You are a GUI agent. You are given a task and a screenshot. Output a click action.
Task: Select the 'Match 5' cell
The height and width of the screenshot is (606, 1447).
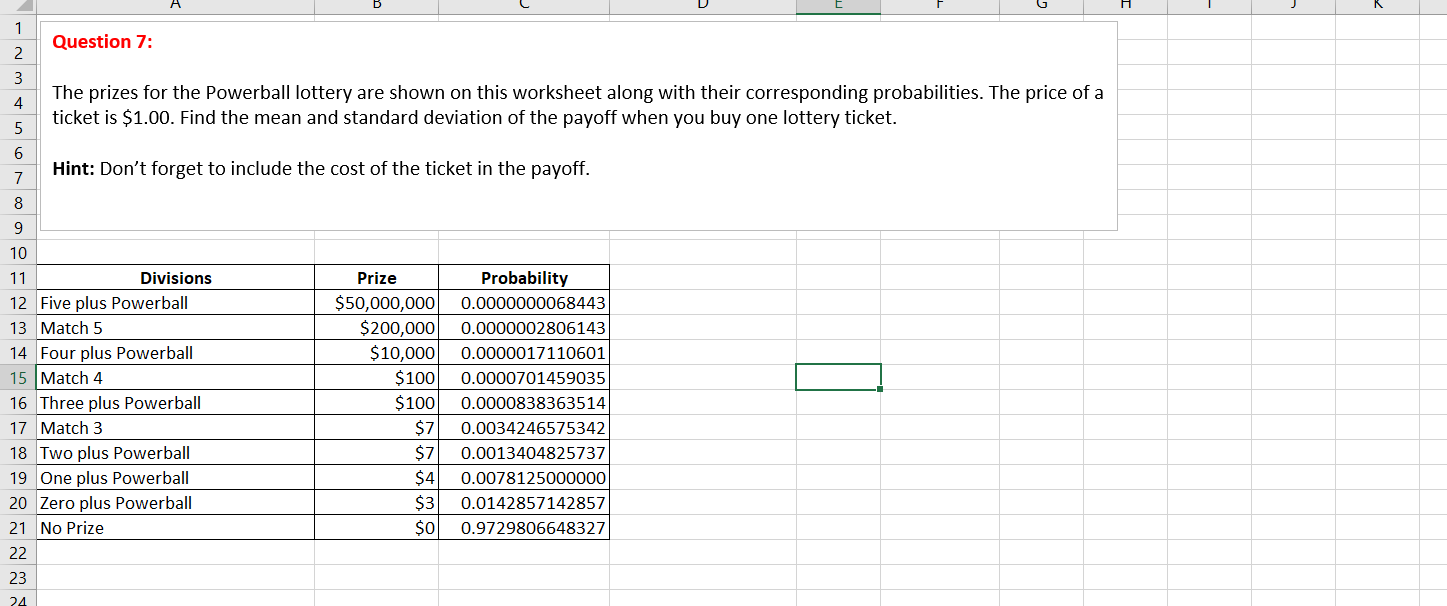click(x=176, y=328)
